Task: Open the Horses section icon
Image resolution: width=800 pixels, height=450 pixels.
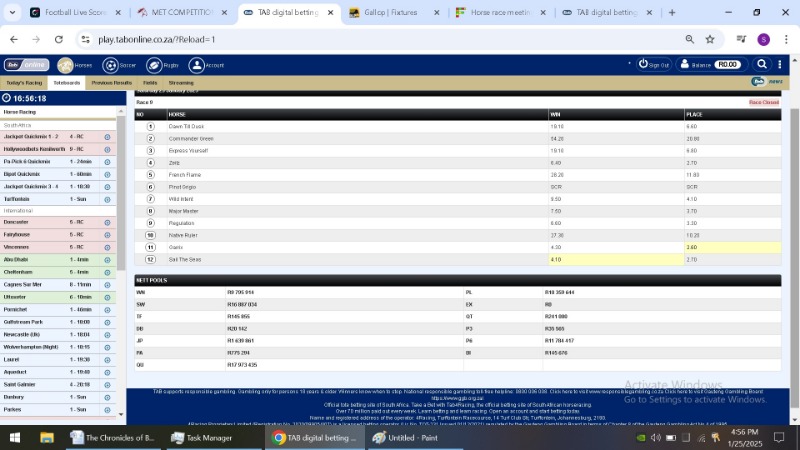Action: click(65, 65)
